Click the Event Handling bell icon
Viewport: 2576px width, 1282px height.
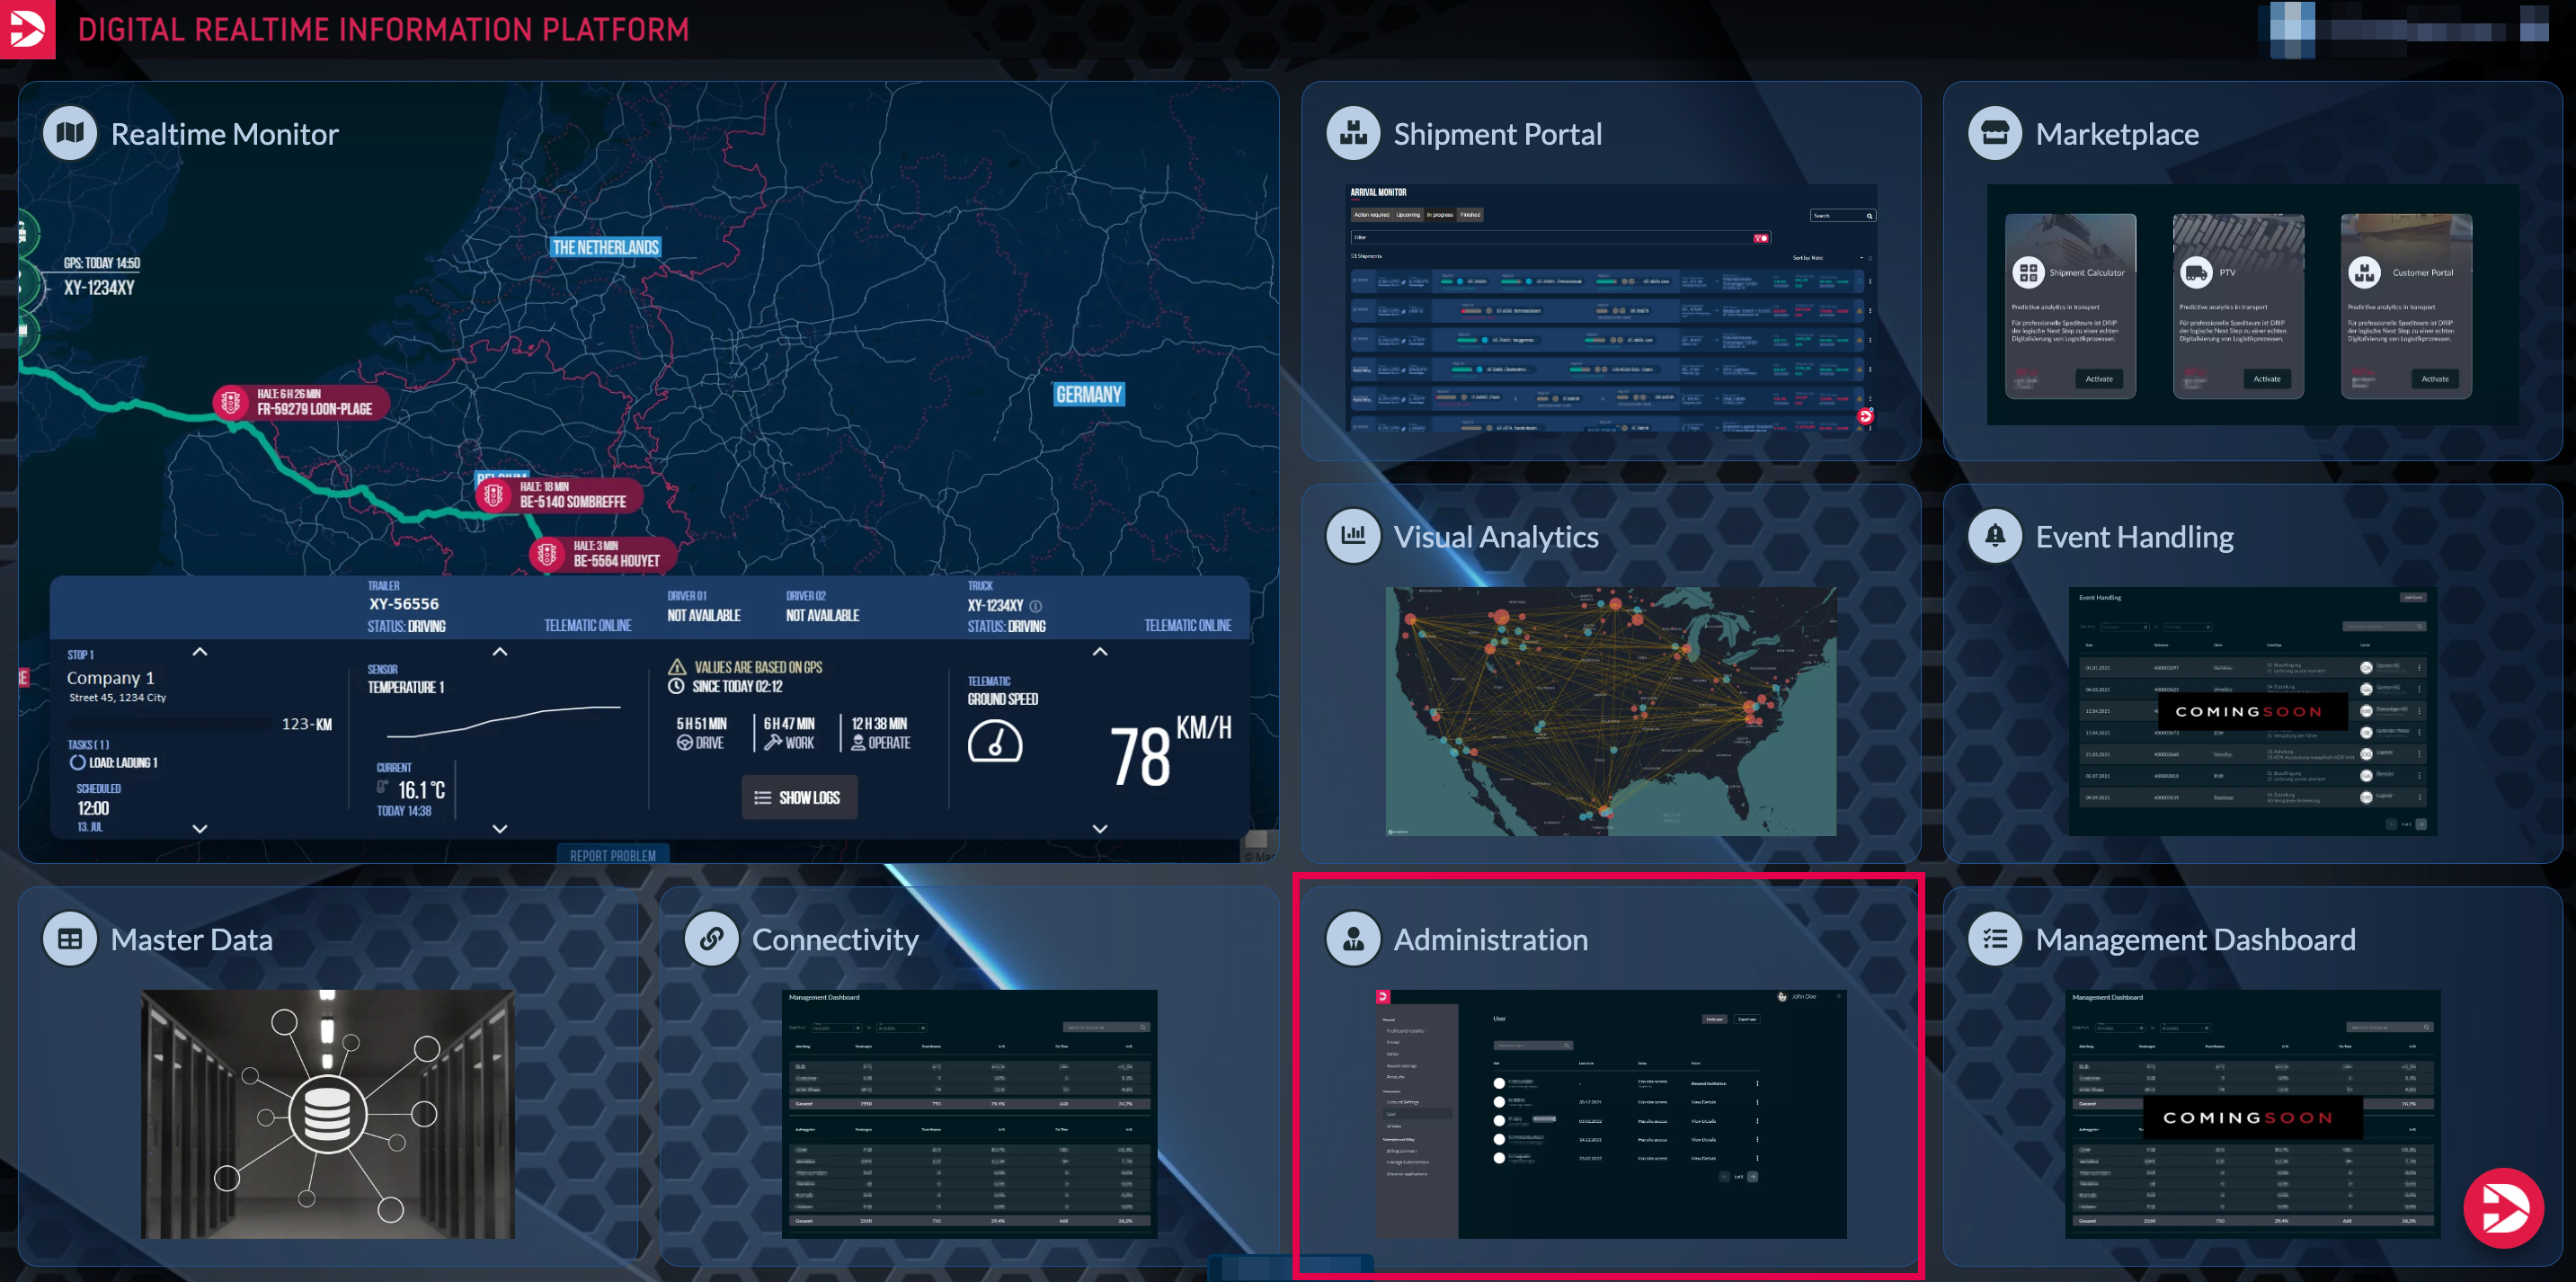[1994, 536]
